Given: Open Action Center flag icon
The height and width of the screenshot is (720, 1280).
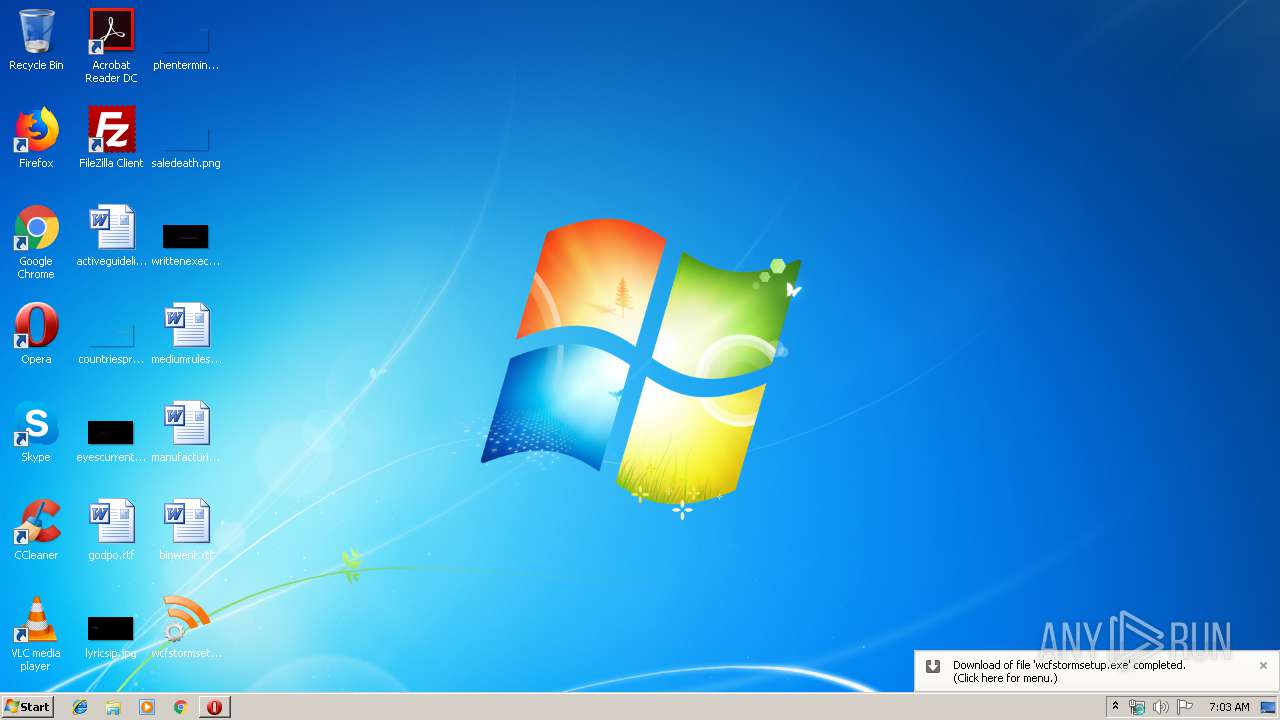Looking at the screenshot, I should click(x=1185, y=707).
